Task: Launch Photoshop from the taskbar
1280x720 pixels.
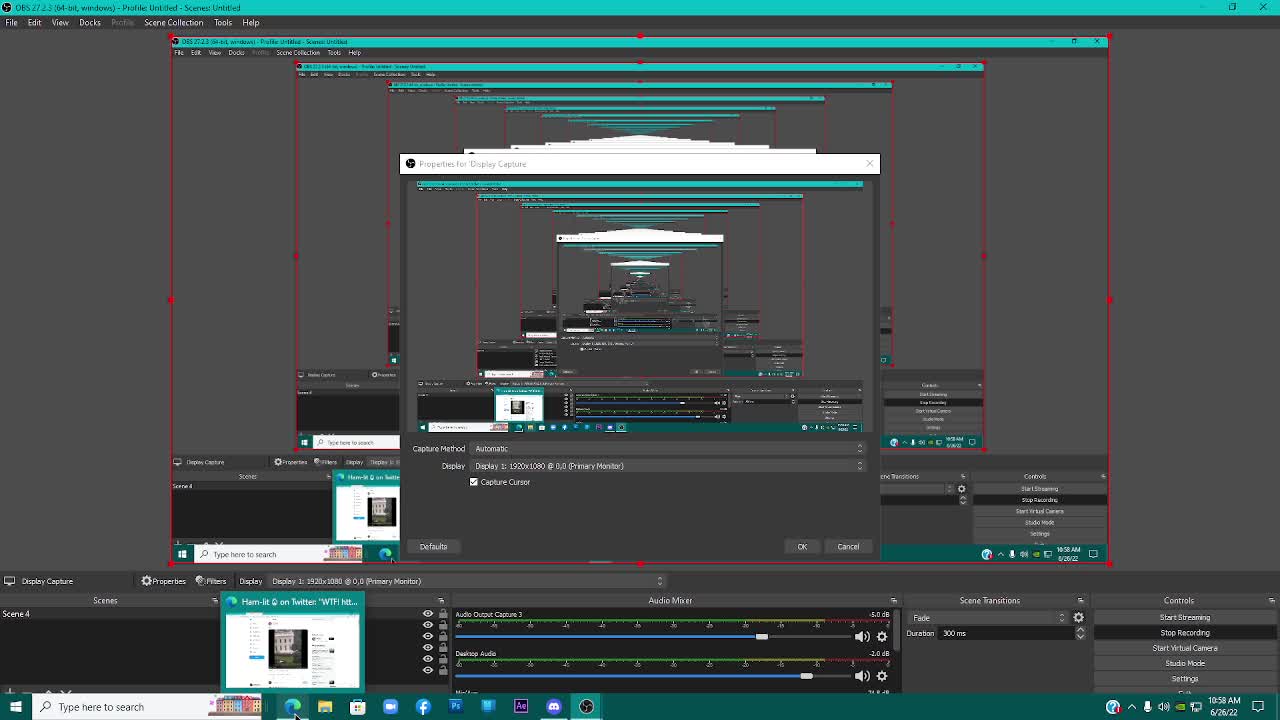Action: point(456,707)
